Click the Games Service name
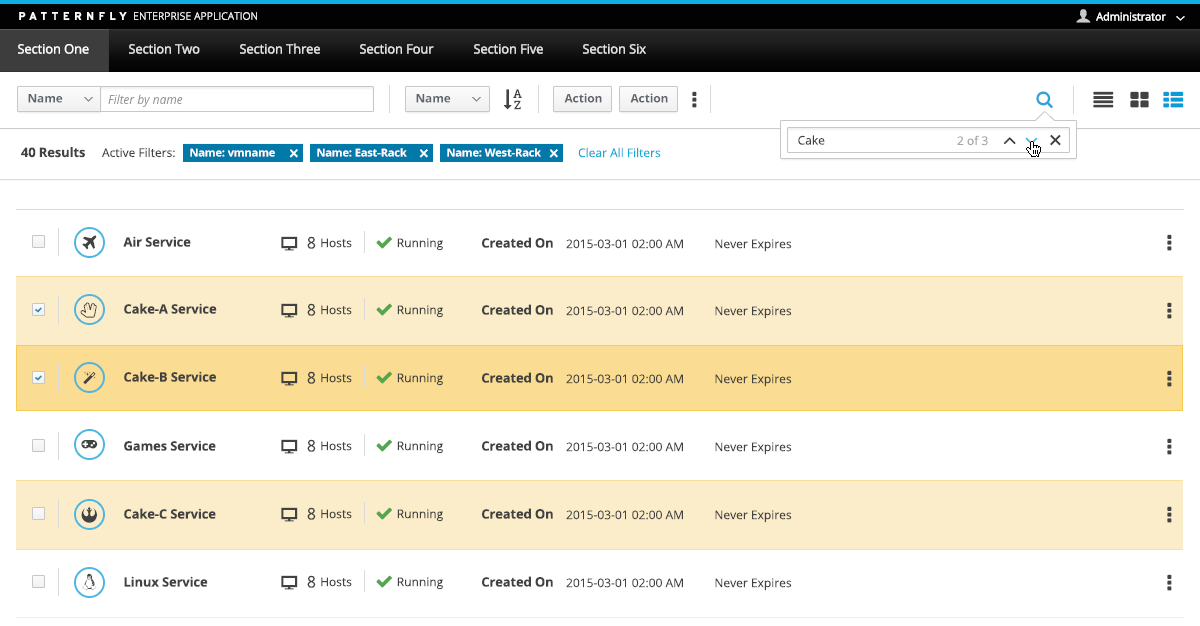Viewport: 1200px width, 626px height. click(169, 446)
